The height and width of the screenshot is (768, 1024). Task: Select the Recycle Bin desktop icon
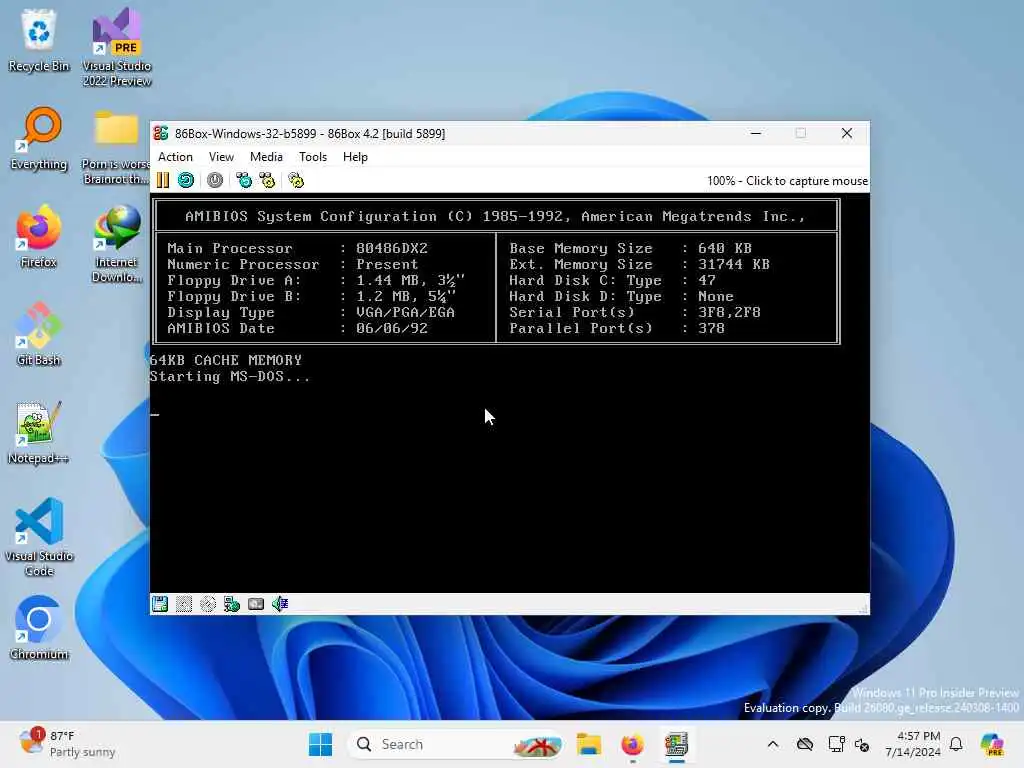pos(39,40)
